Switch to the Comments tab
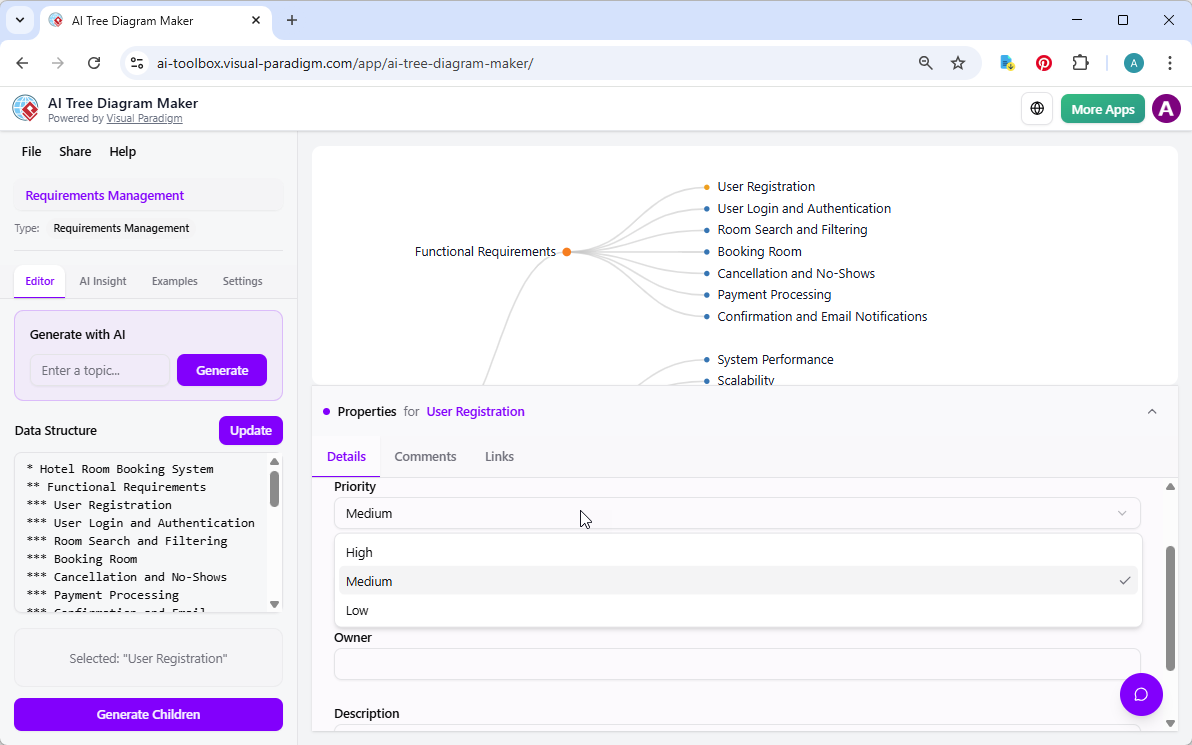This screenshot has width=1192, height=745. (x=425, y=456)
